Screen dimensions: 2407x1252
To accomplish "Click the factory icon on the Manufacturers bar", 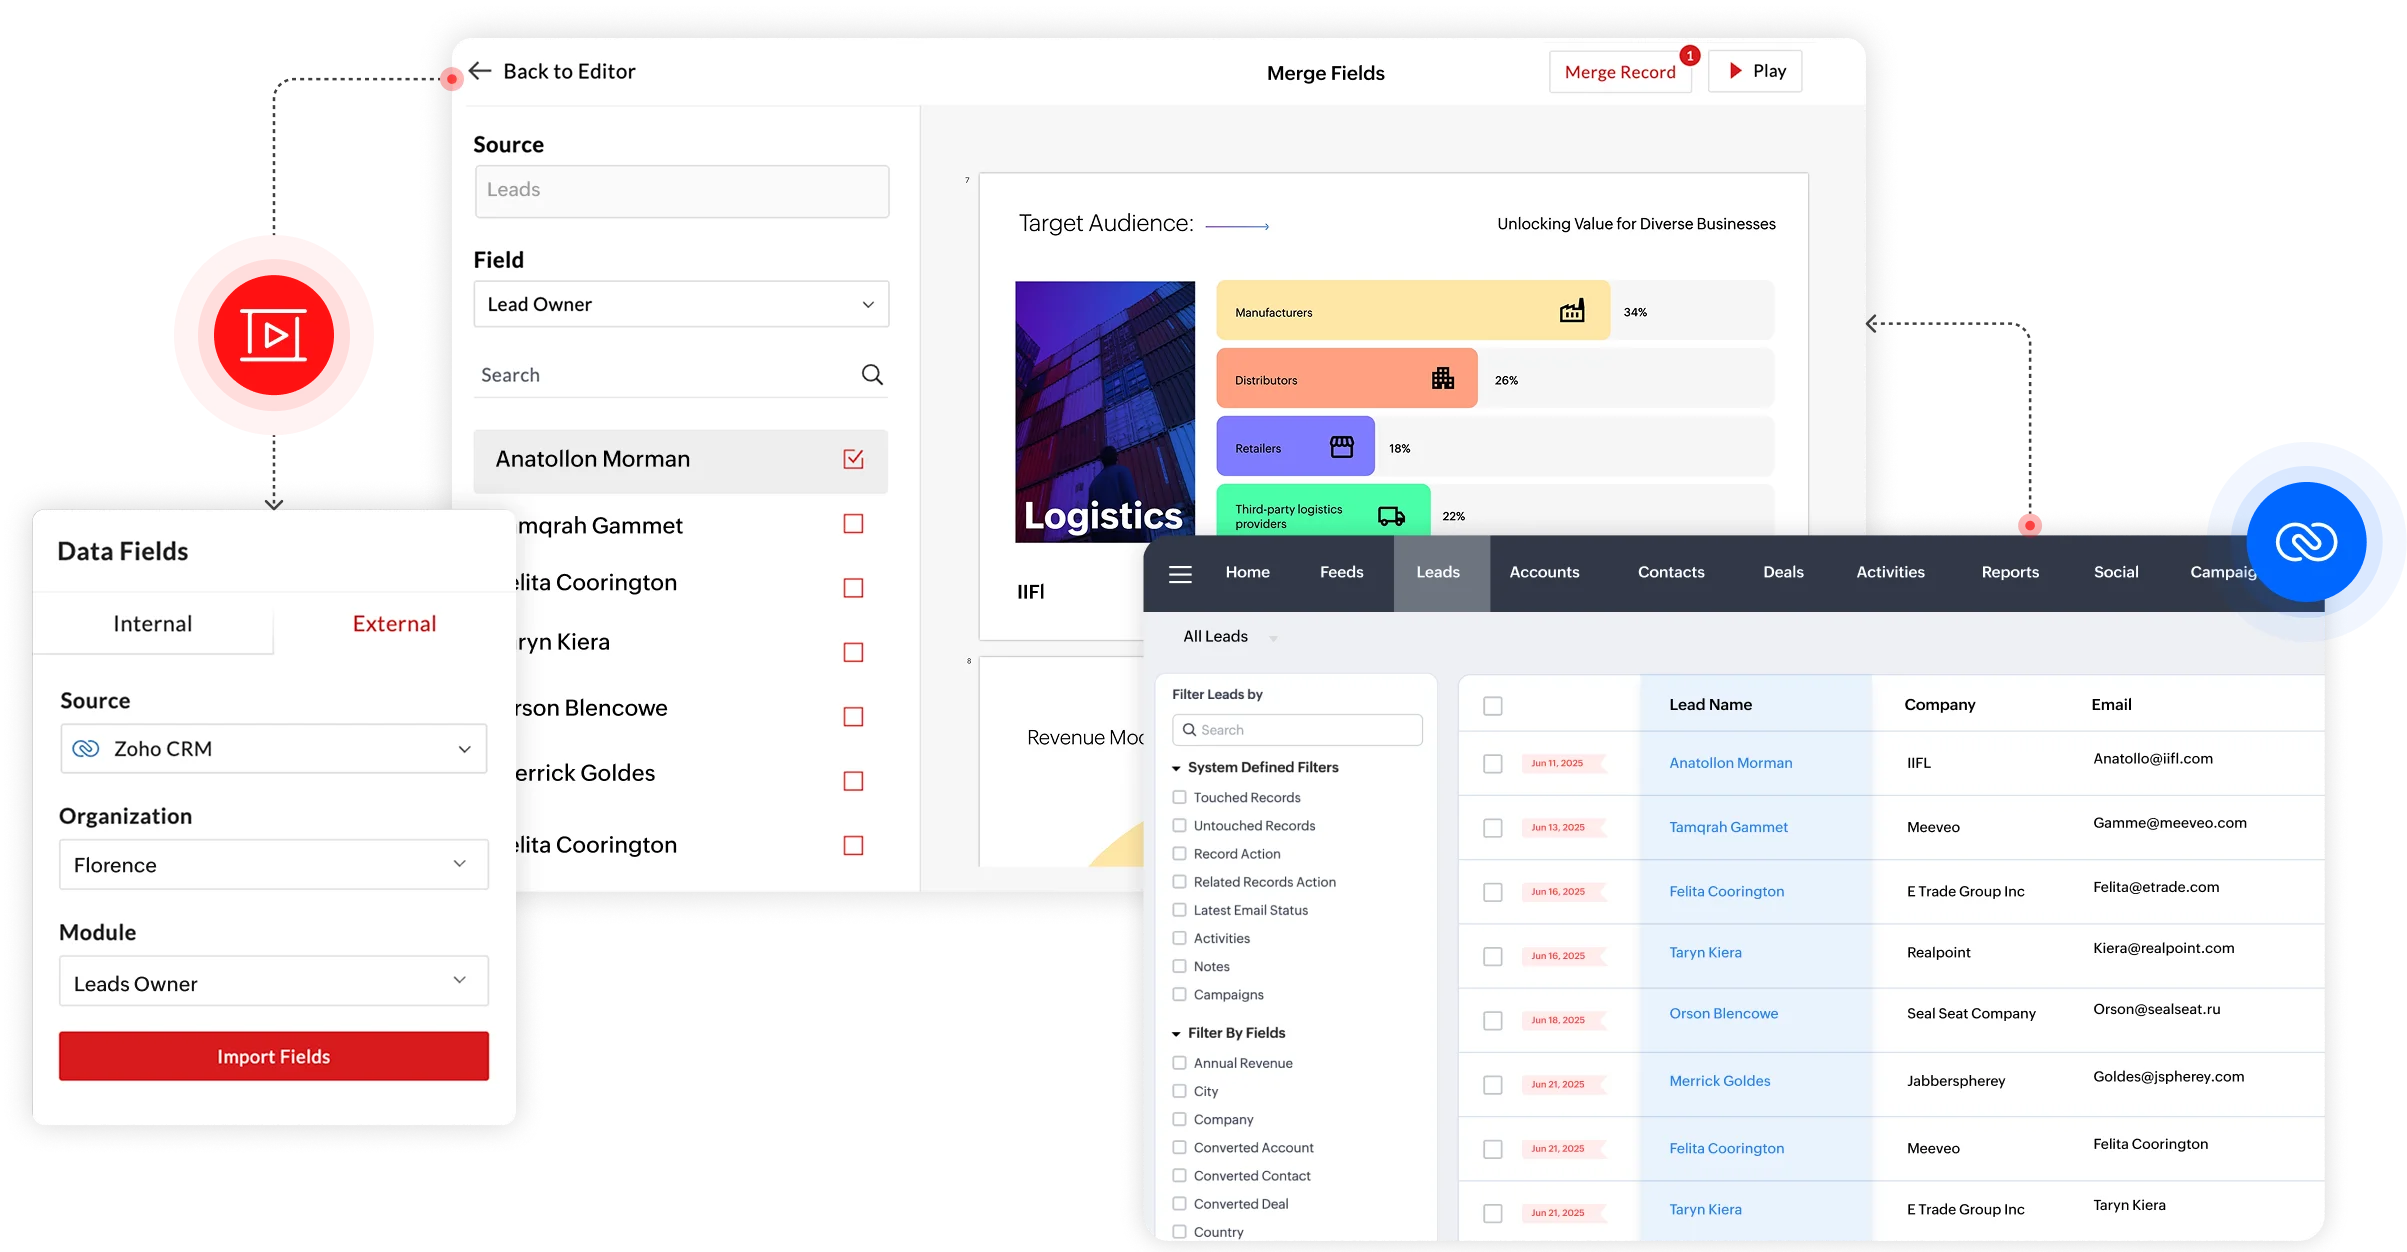I will tap(1573, 310).
